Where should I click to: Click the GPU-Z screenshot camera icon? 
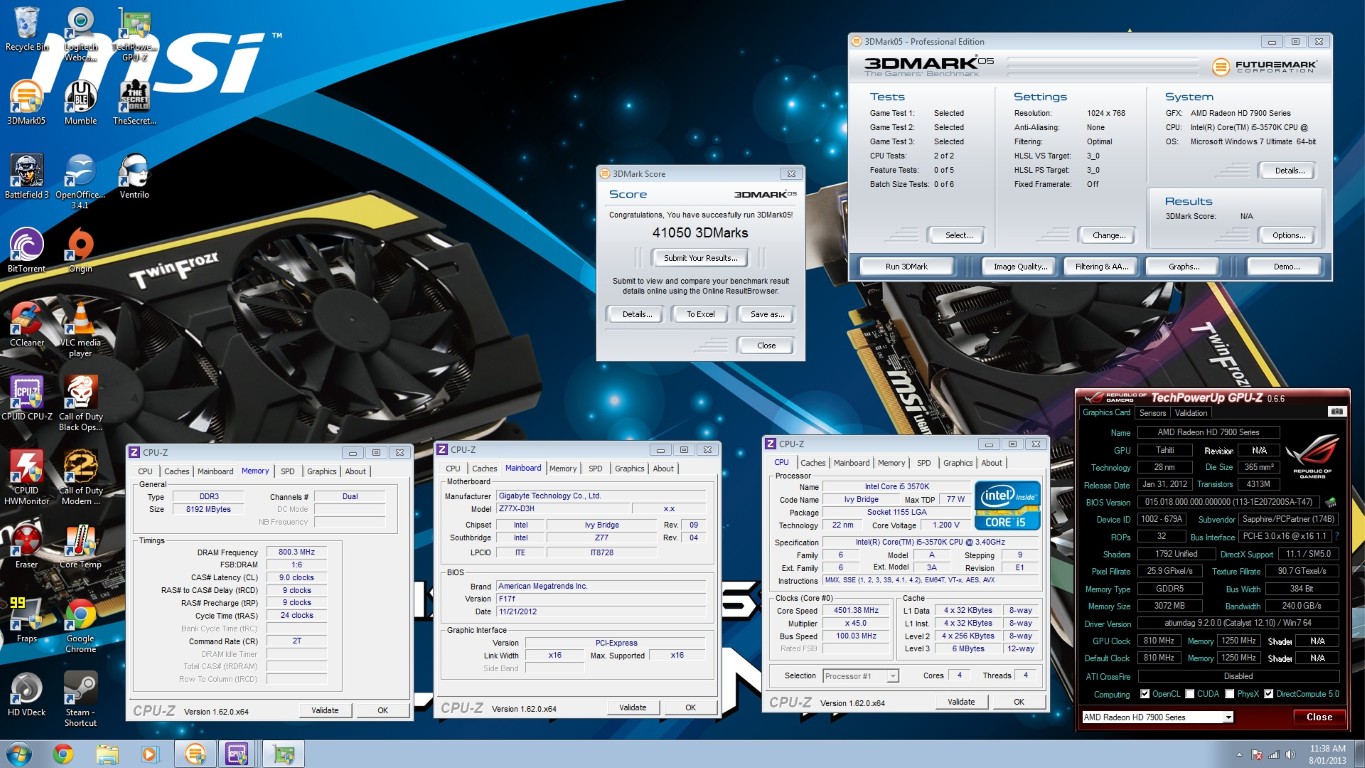coord(1337,412)
